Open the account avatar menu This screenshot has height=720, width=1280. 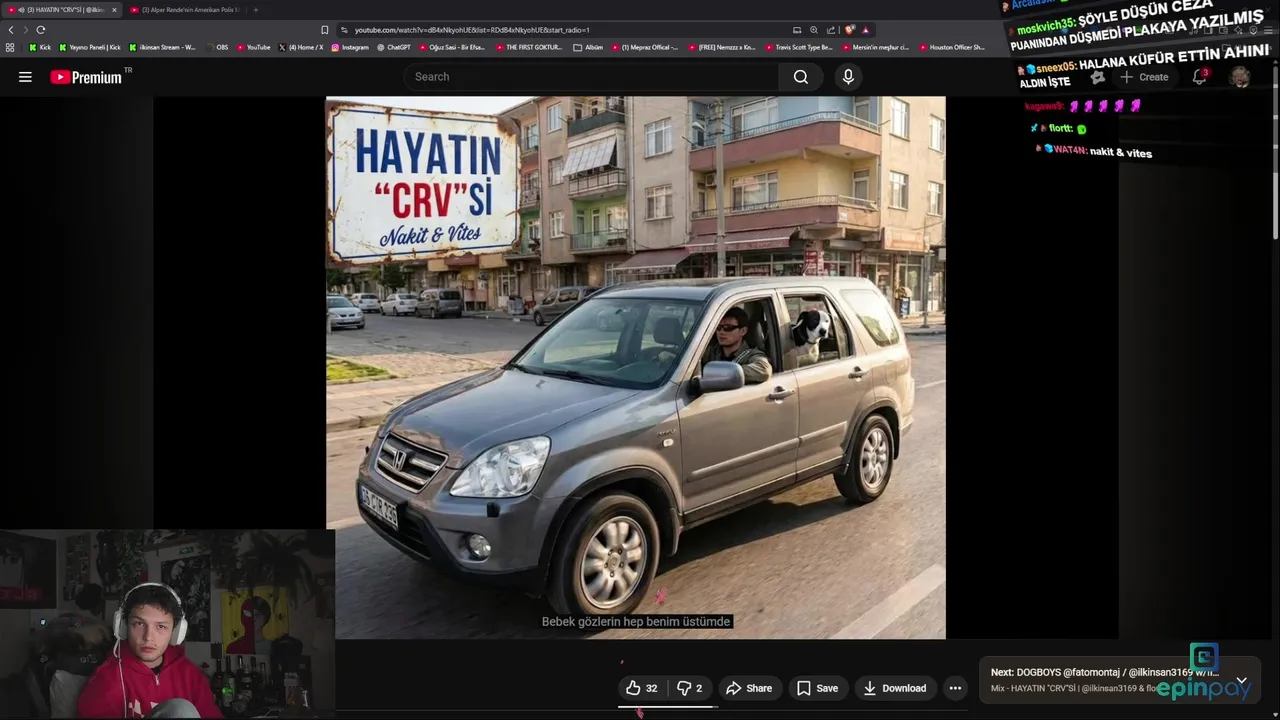coord(1240,77)
